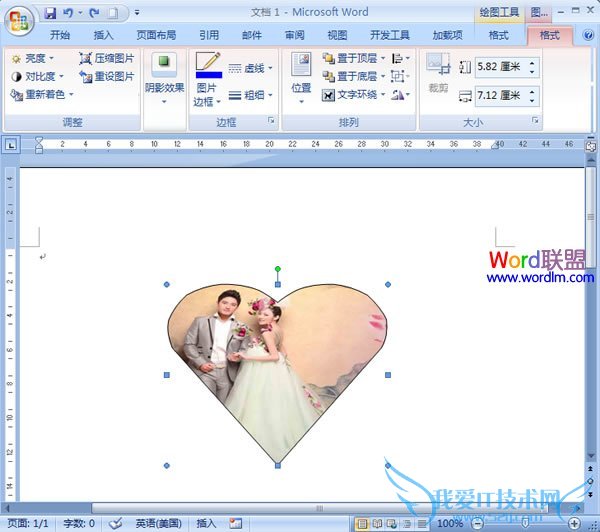Open the 虚线 dash style menu

tap(251, 69)
